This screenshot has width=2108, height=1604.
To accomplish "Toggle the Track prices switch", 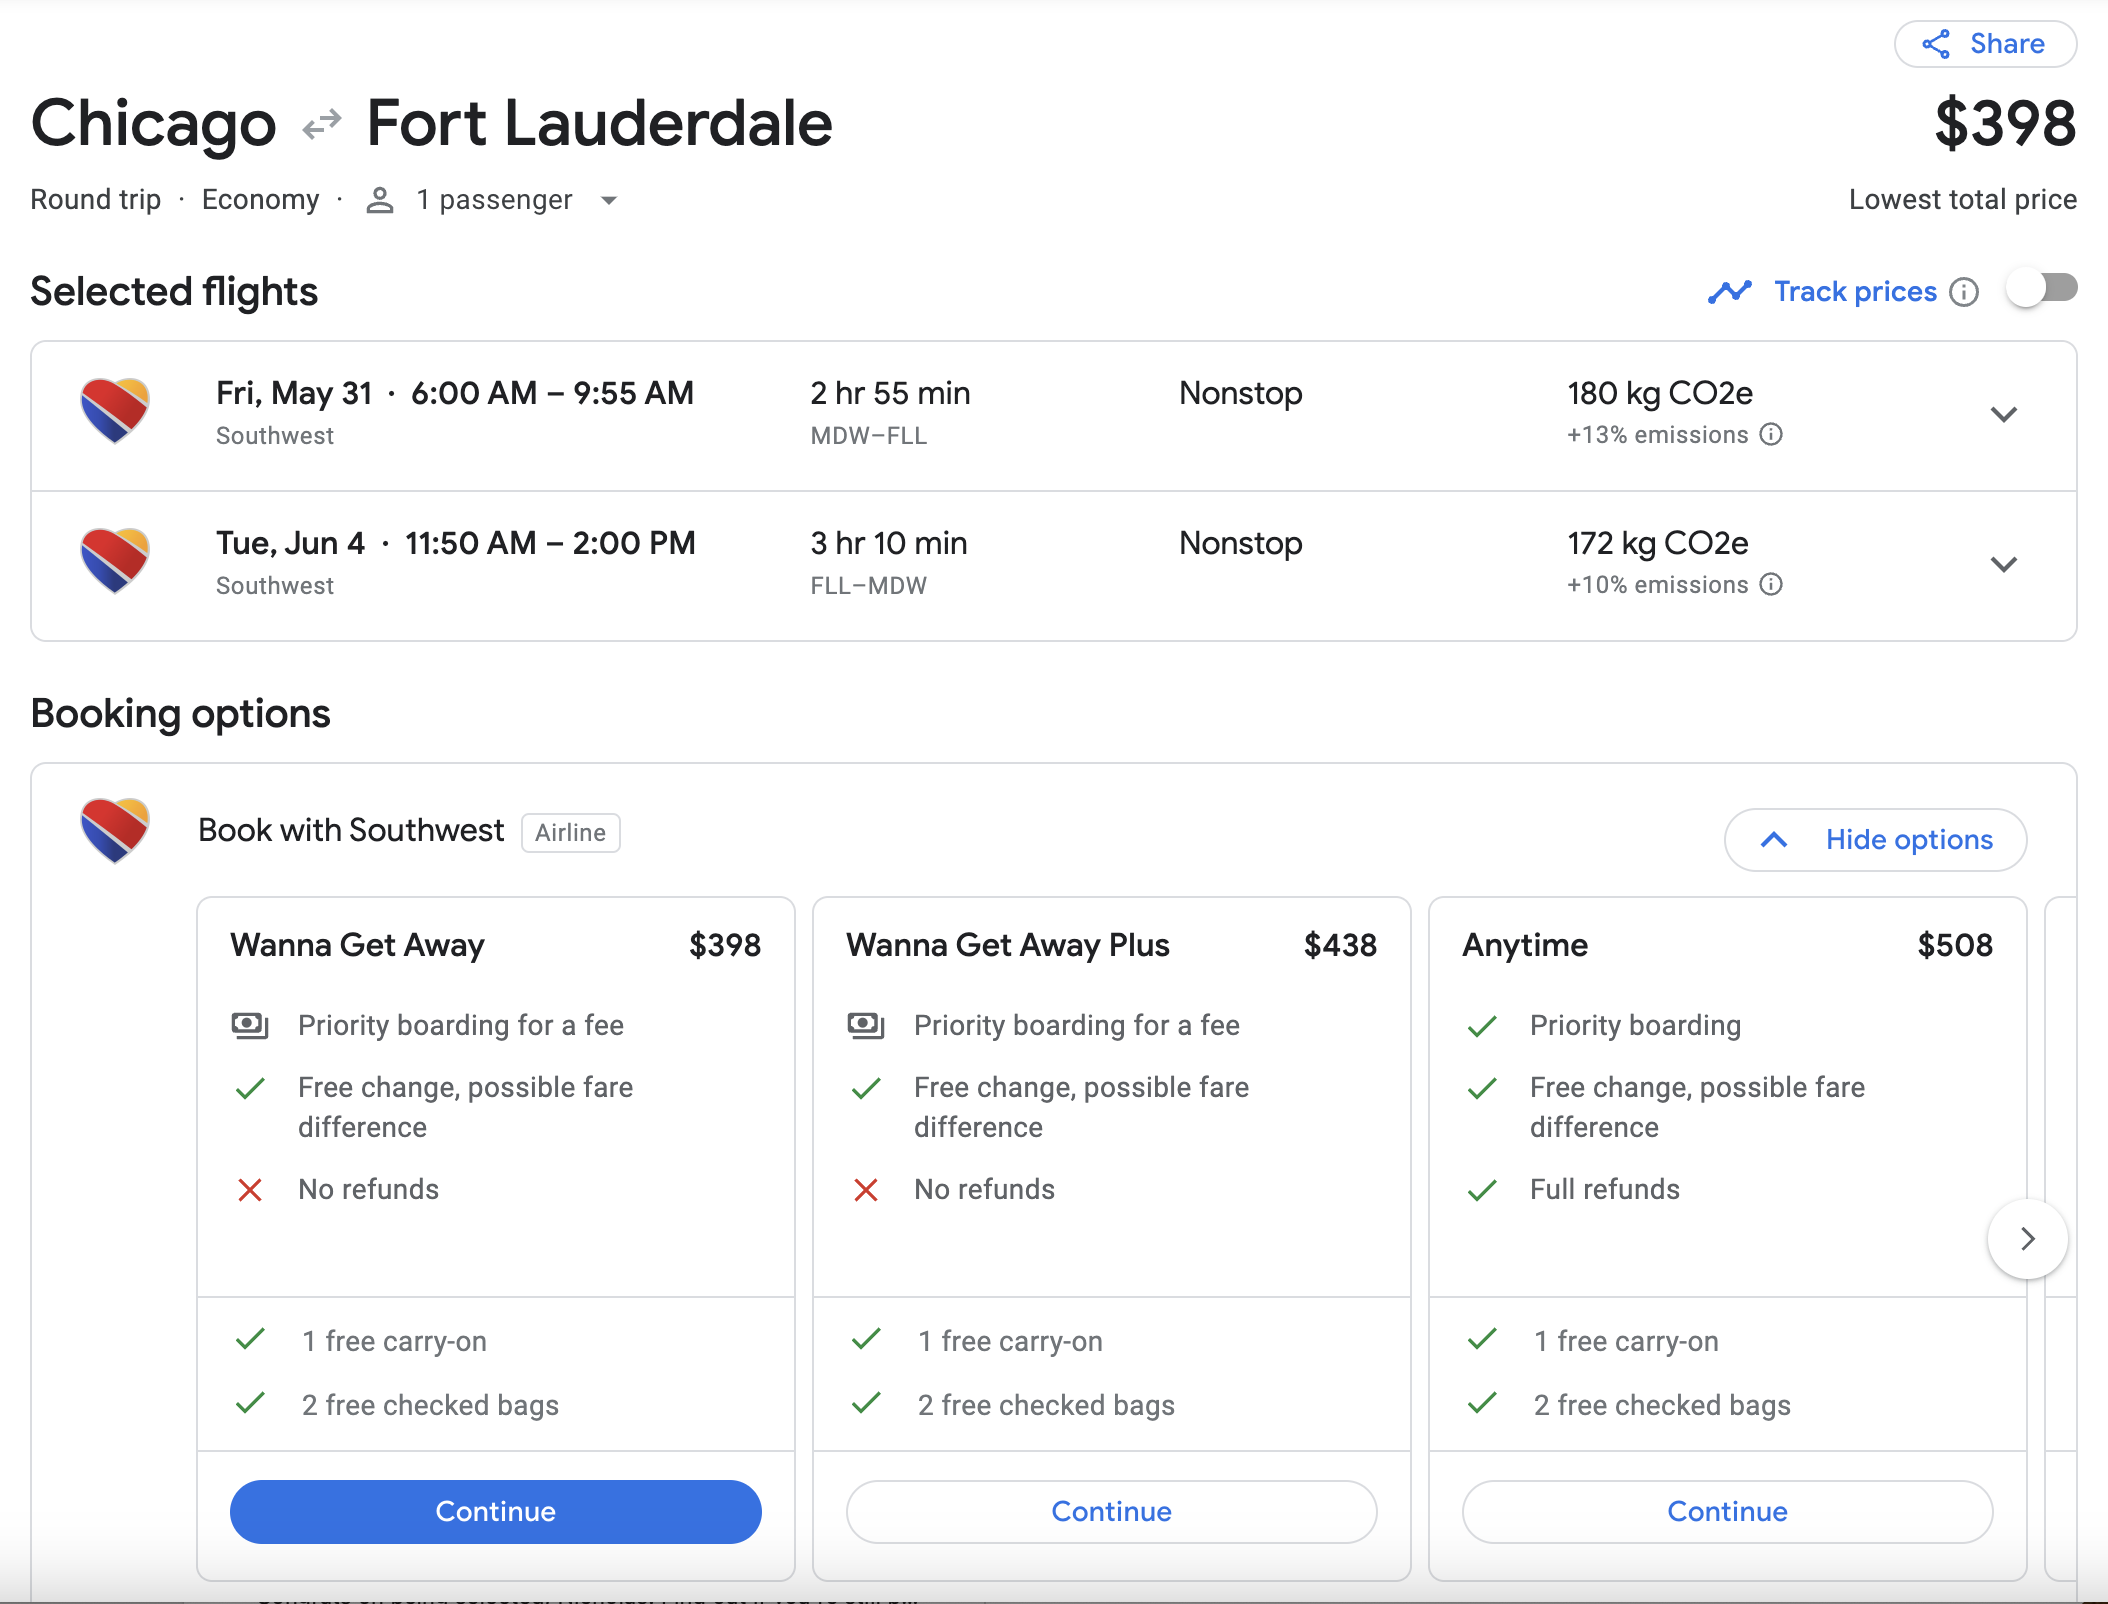I will pos(2042,290).
